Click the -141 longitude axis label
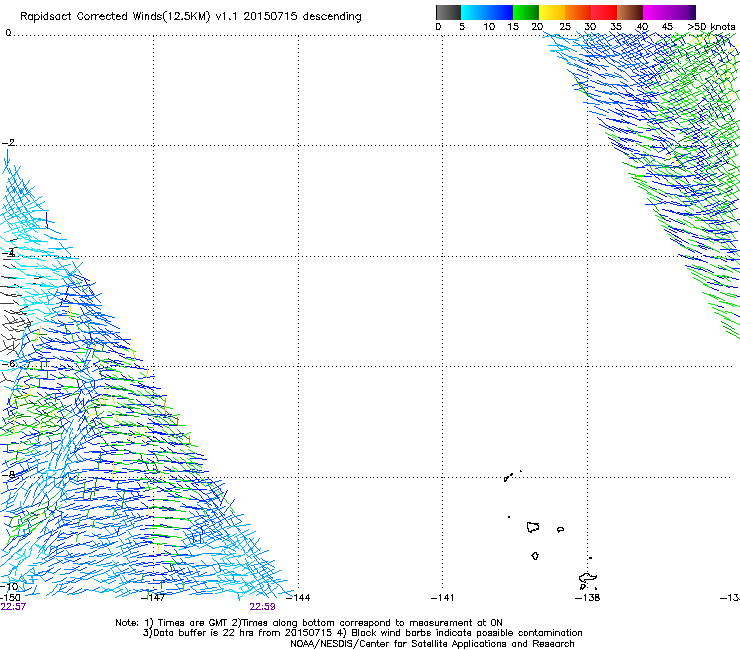Viewport: 740px width, 650px height. tap(443, 598)
